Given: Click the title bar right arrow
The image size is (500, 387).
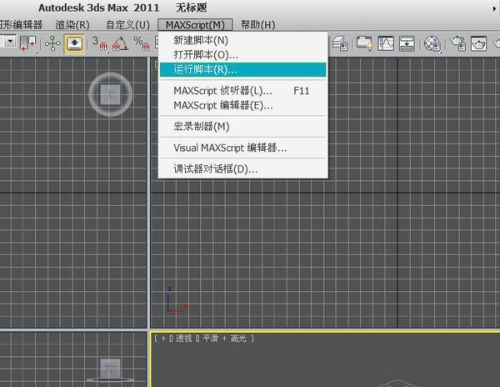Looking at the screenshot, I should pyautogui.click(x=494, y=9).
